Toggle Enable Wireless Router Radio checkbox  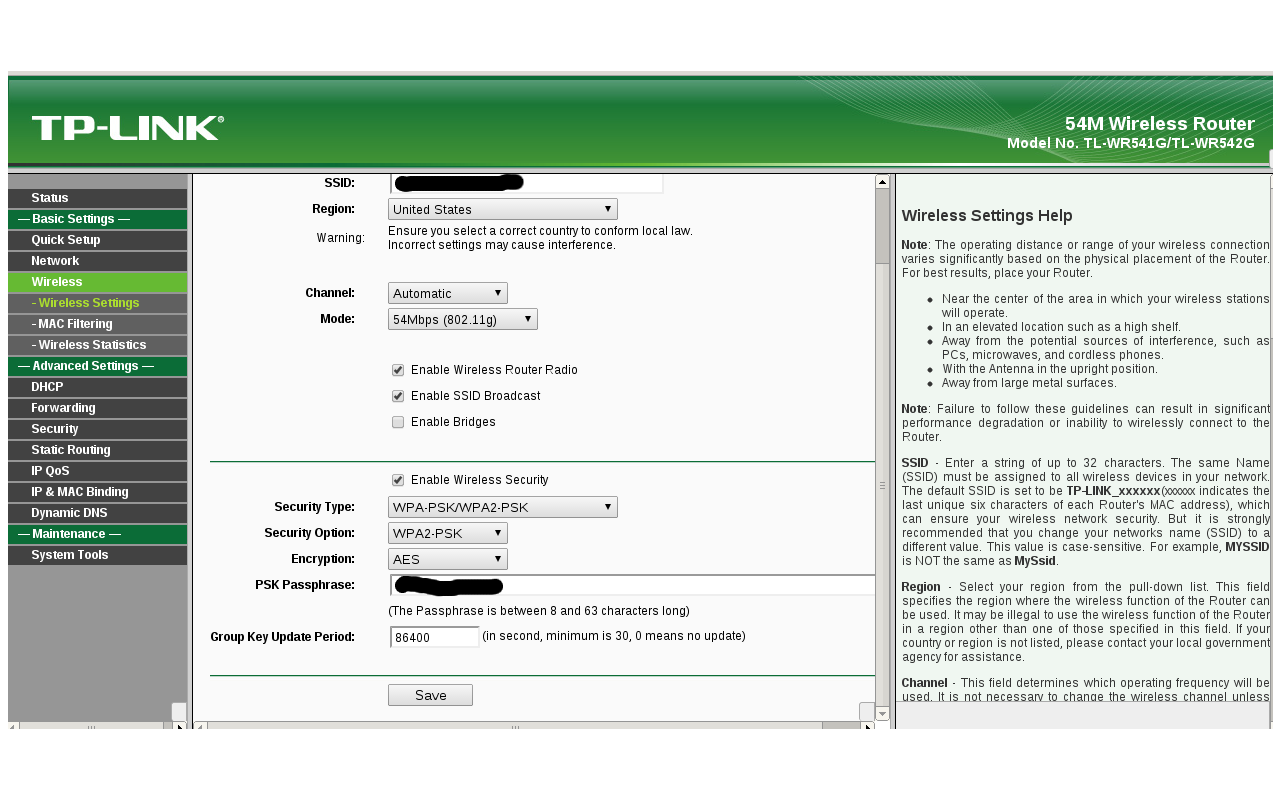398,370
